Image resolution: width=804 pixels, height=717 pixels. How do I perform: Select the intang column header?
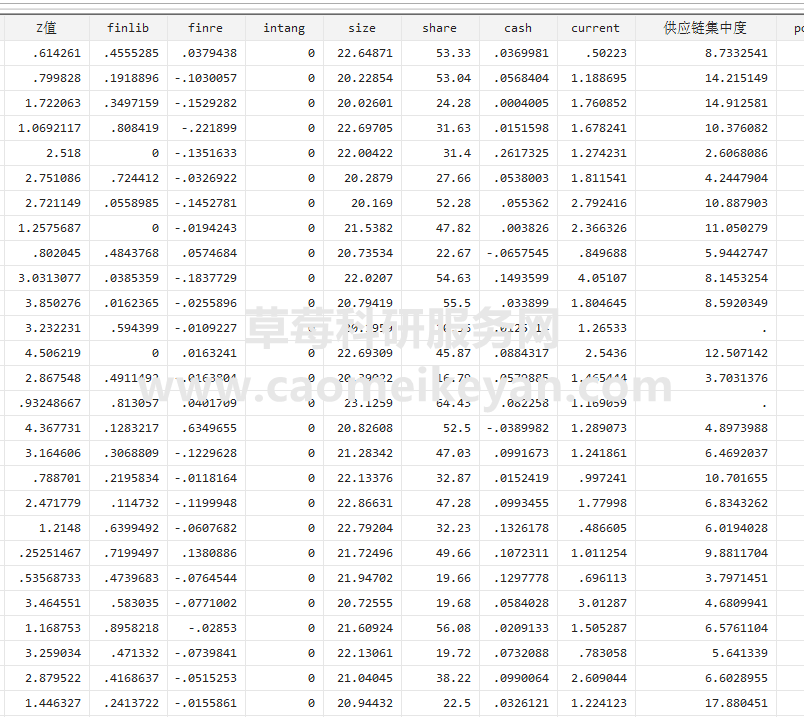coord(284,28)
